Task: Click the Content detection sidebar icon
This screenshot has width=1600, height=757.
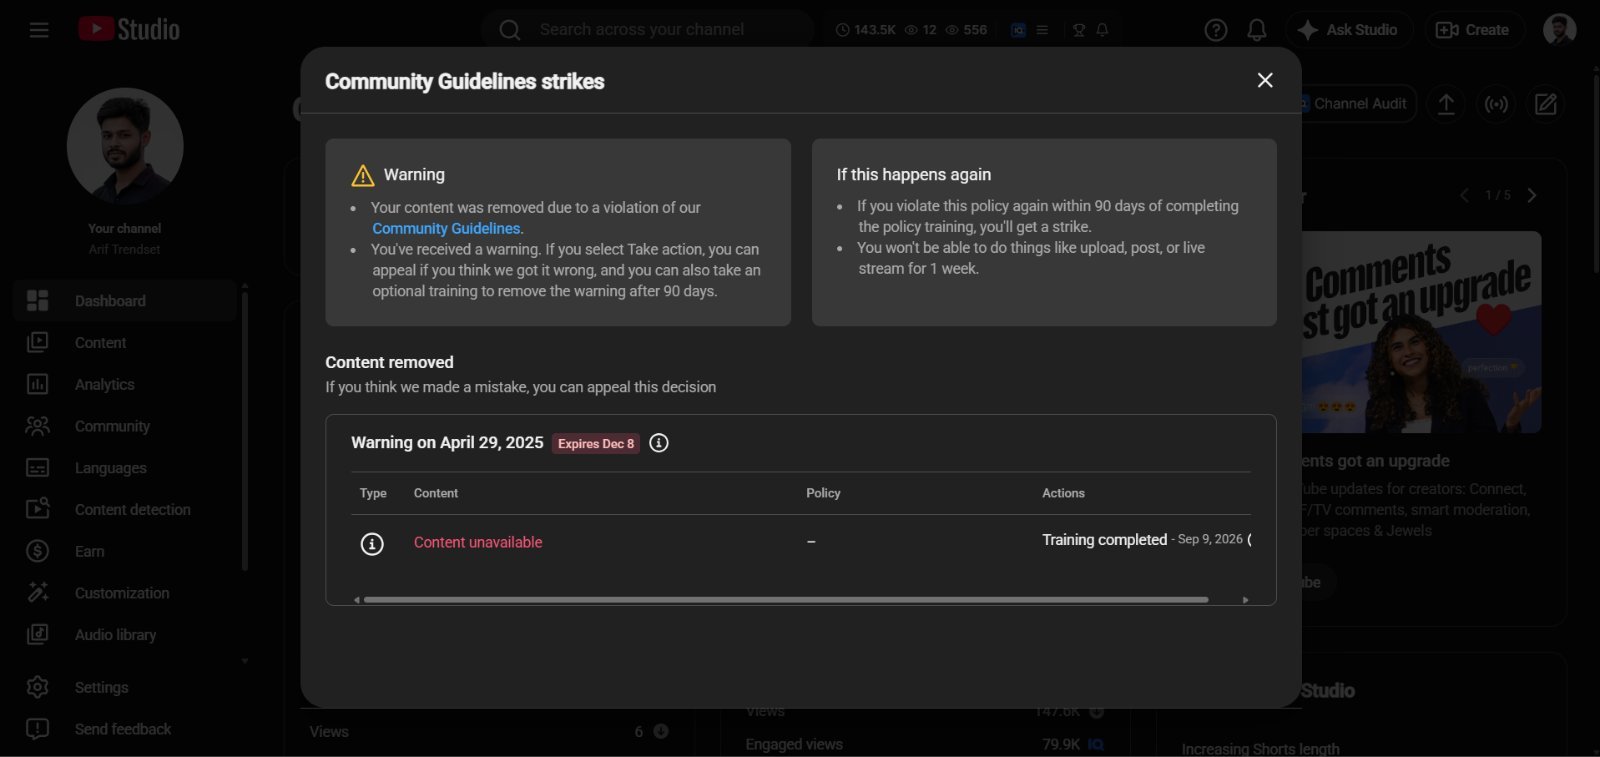Action: [37, 510]
